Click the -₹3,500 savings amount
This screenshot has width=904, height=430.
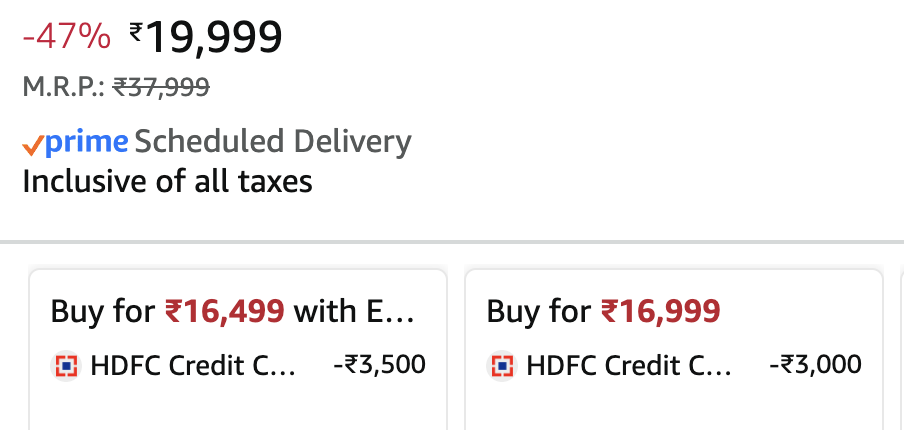[x=379, y=365]
